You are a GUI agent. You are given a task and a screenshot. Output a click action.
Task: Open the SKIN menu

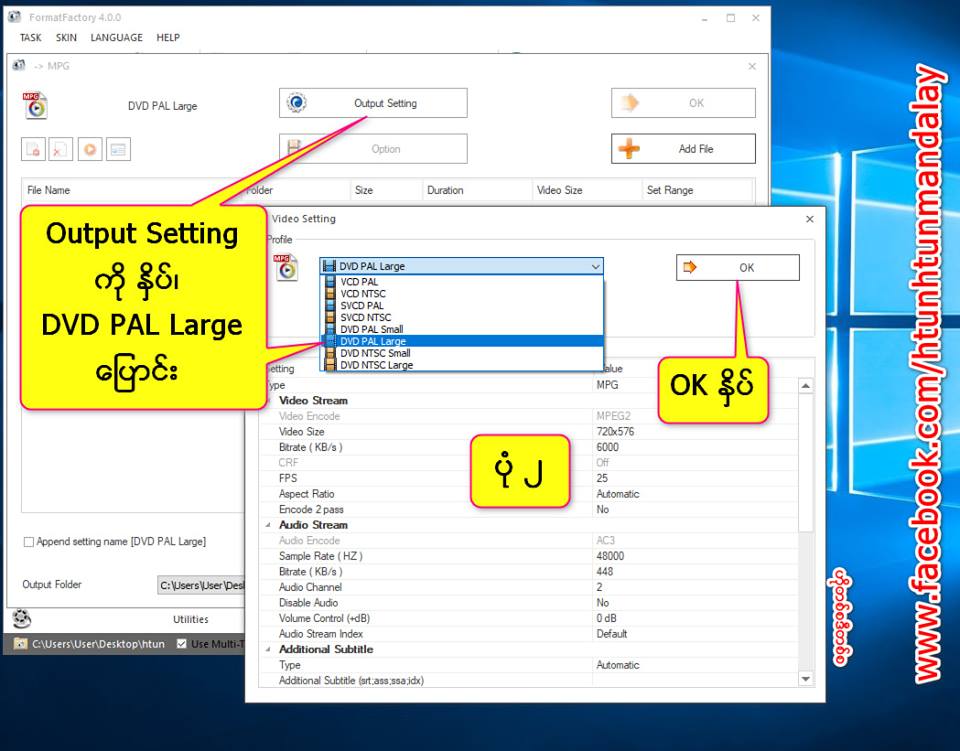[66, 38]
